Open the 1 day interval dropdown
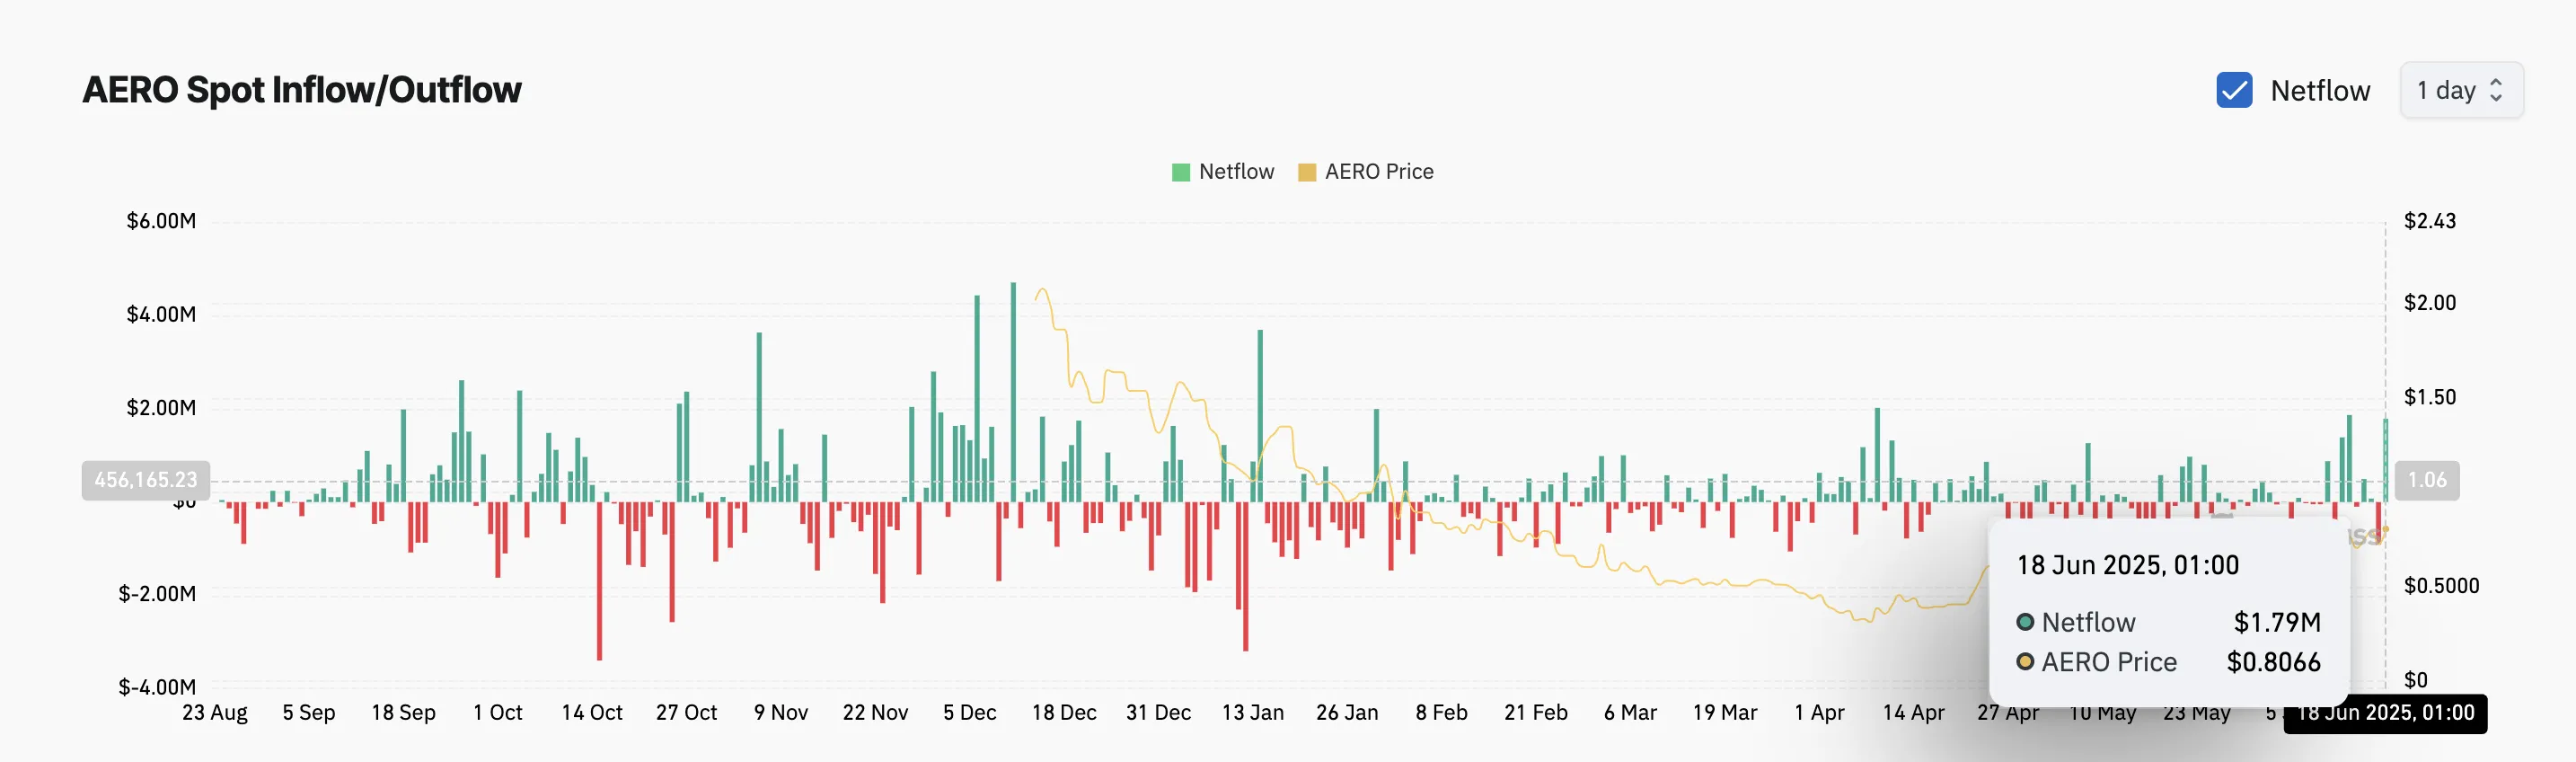Image resolution: width=2576 pixels, height=762 pixels. [x=2461, y=90]
